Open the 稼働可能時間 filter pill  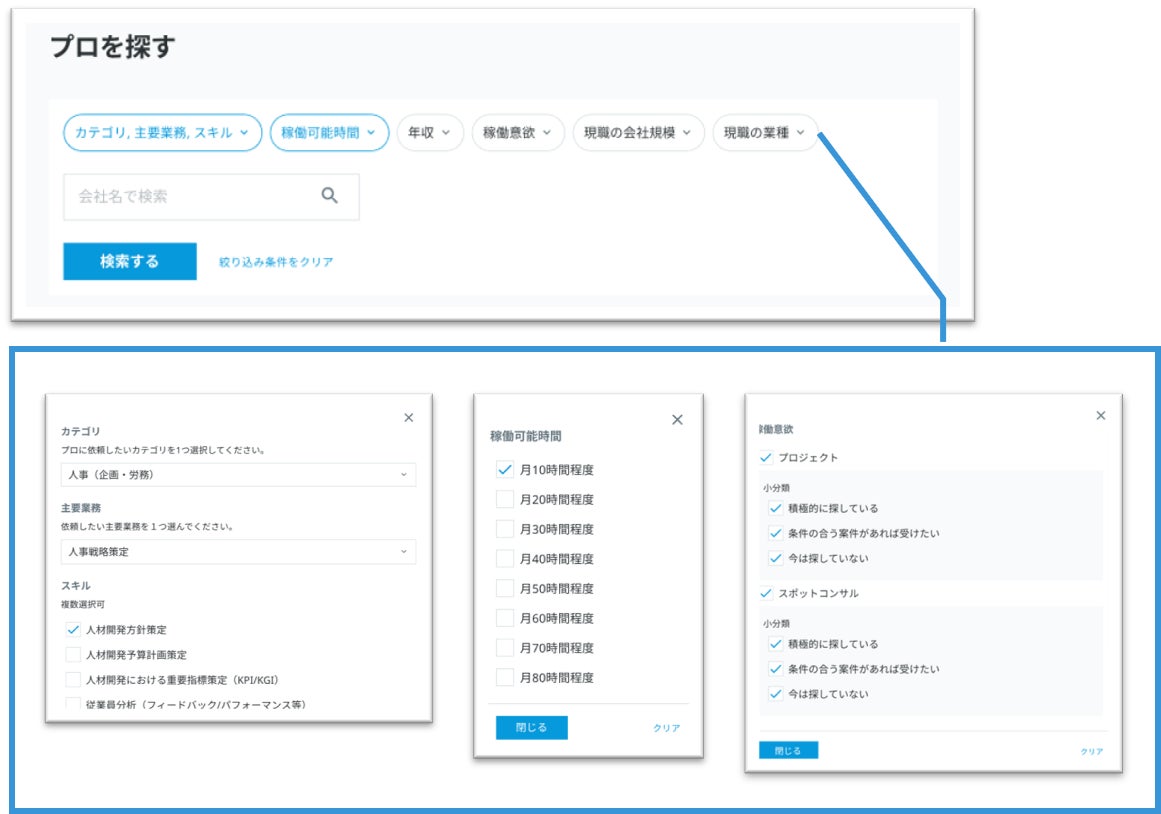(x=329, y=133)
